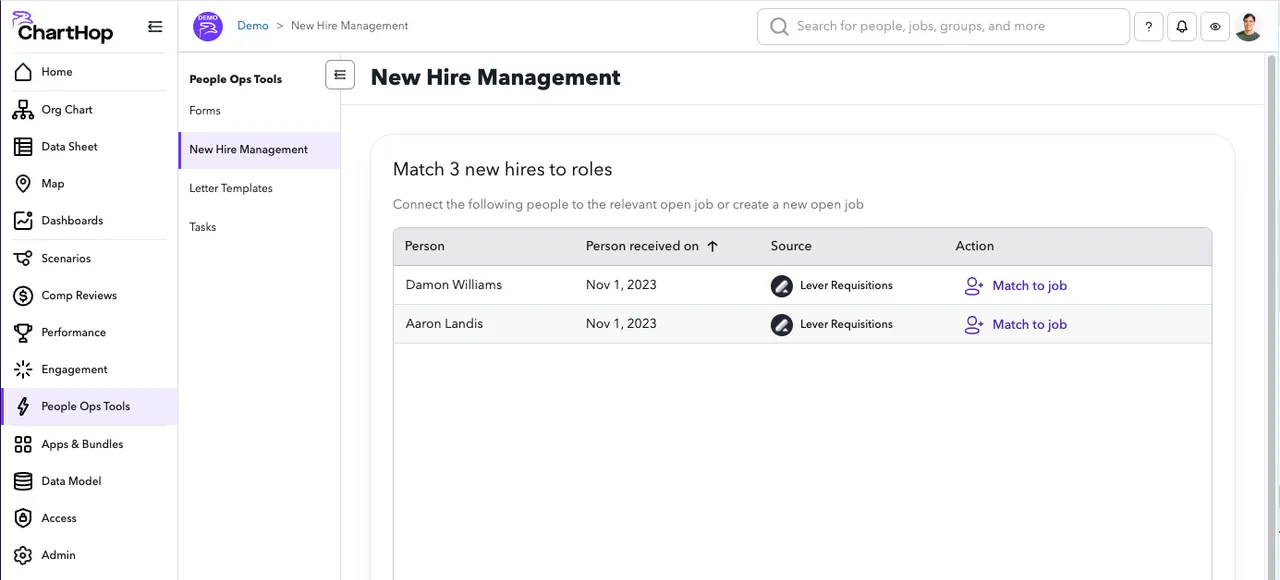Image resolution: width=1280 pixels, height=580 pixels.
Task: Toggle the People Ops Tools panel collapse button
Action: [x=340, y=74]
